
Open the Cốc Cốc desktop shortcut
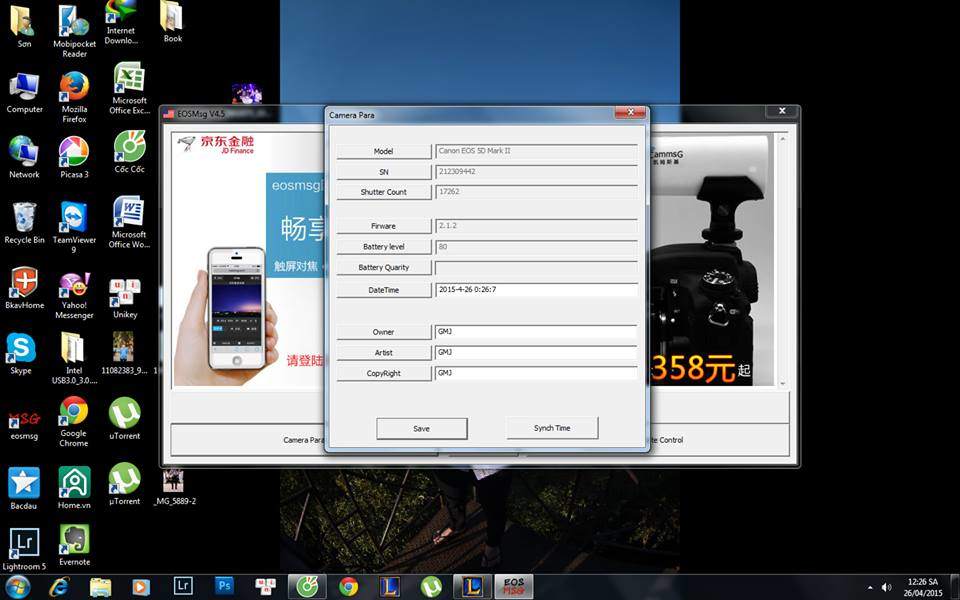tap(129, 152)
